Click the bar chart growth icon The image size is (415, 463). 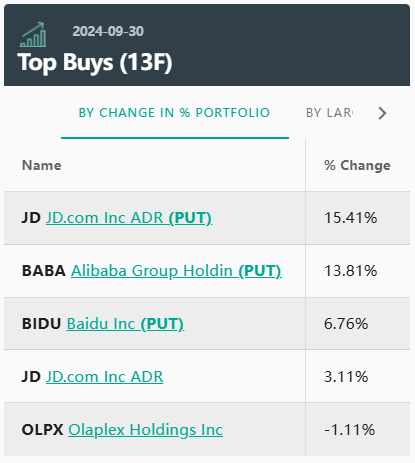pos(33,35)
